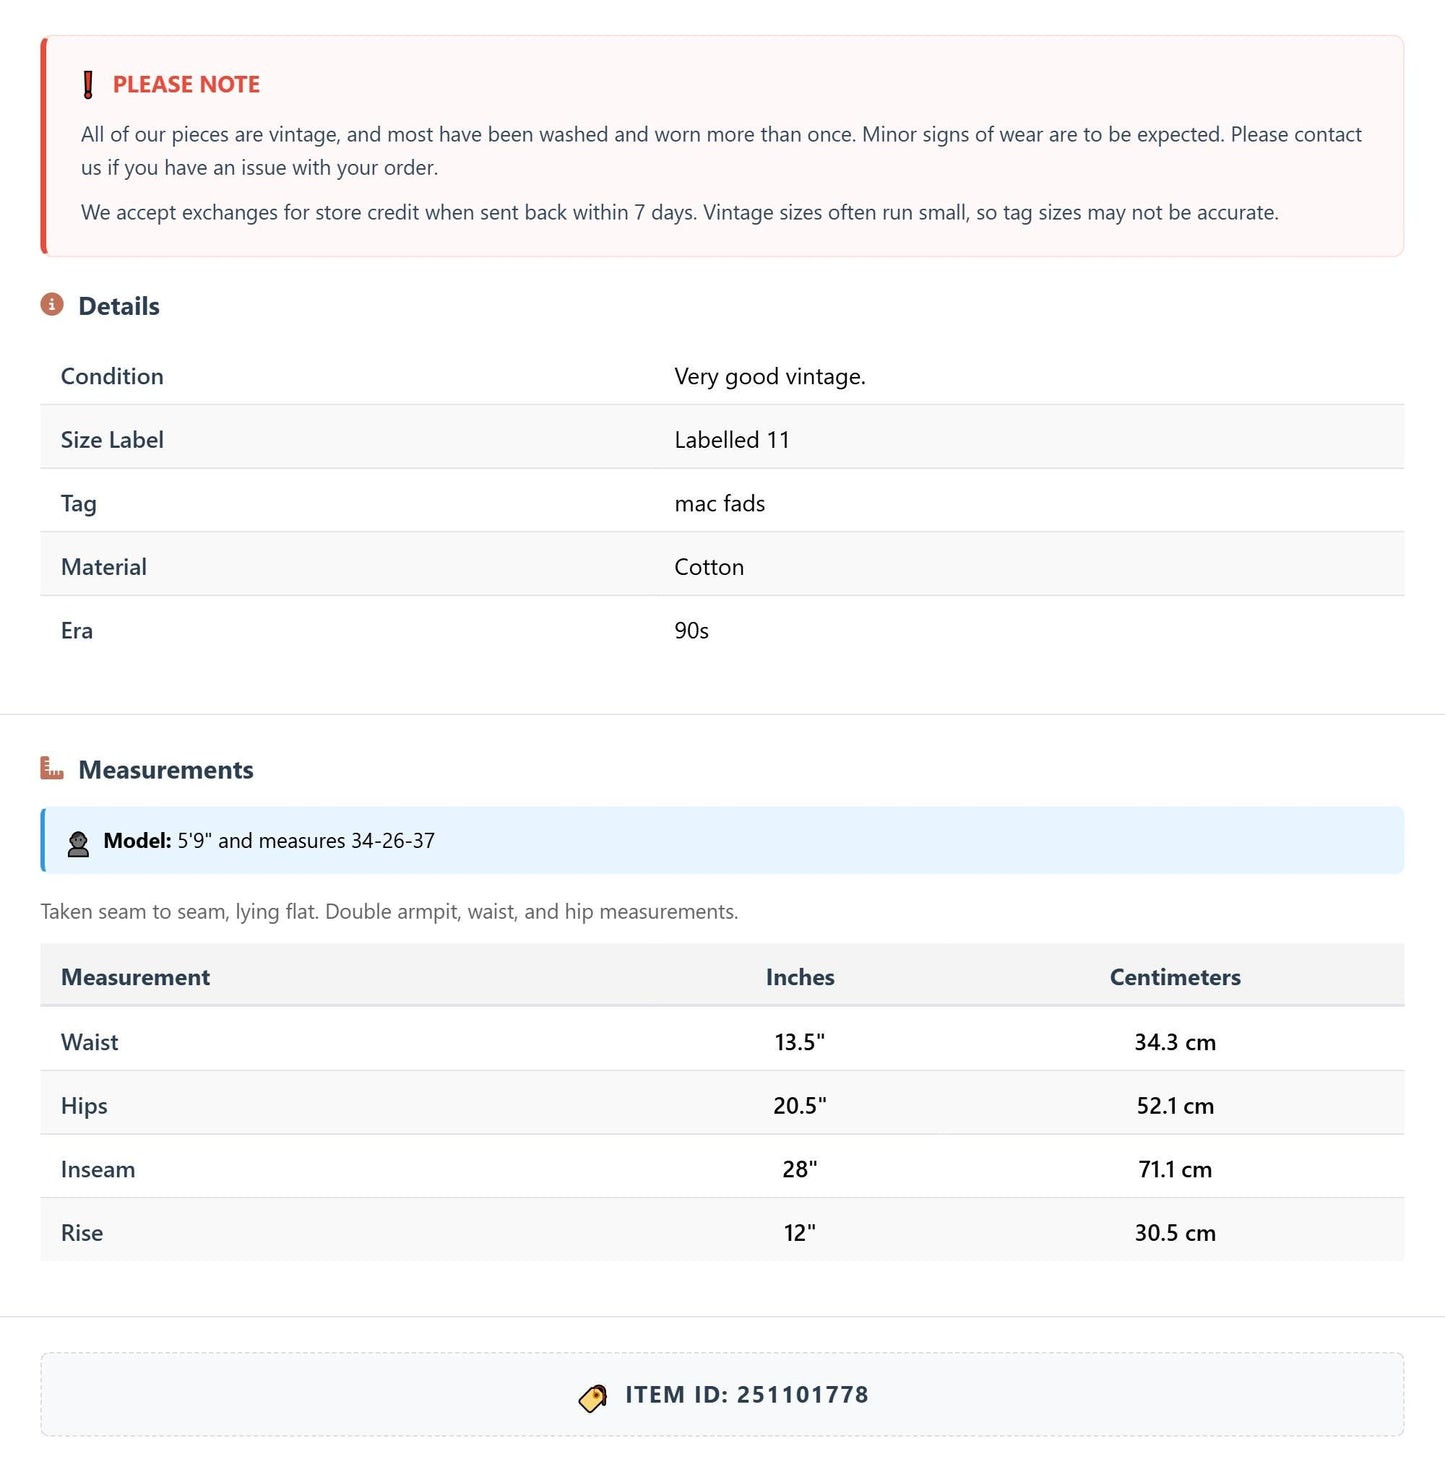Click the price tag icon beside Item ID
Viewport: 1445px width, 1472px height.
[x=593, y=1397]
